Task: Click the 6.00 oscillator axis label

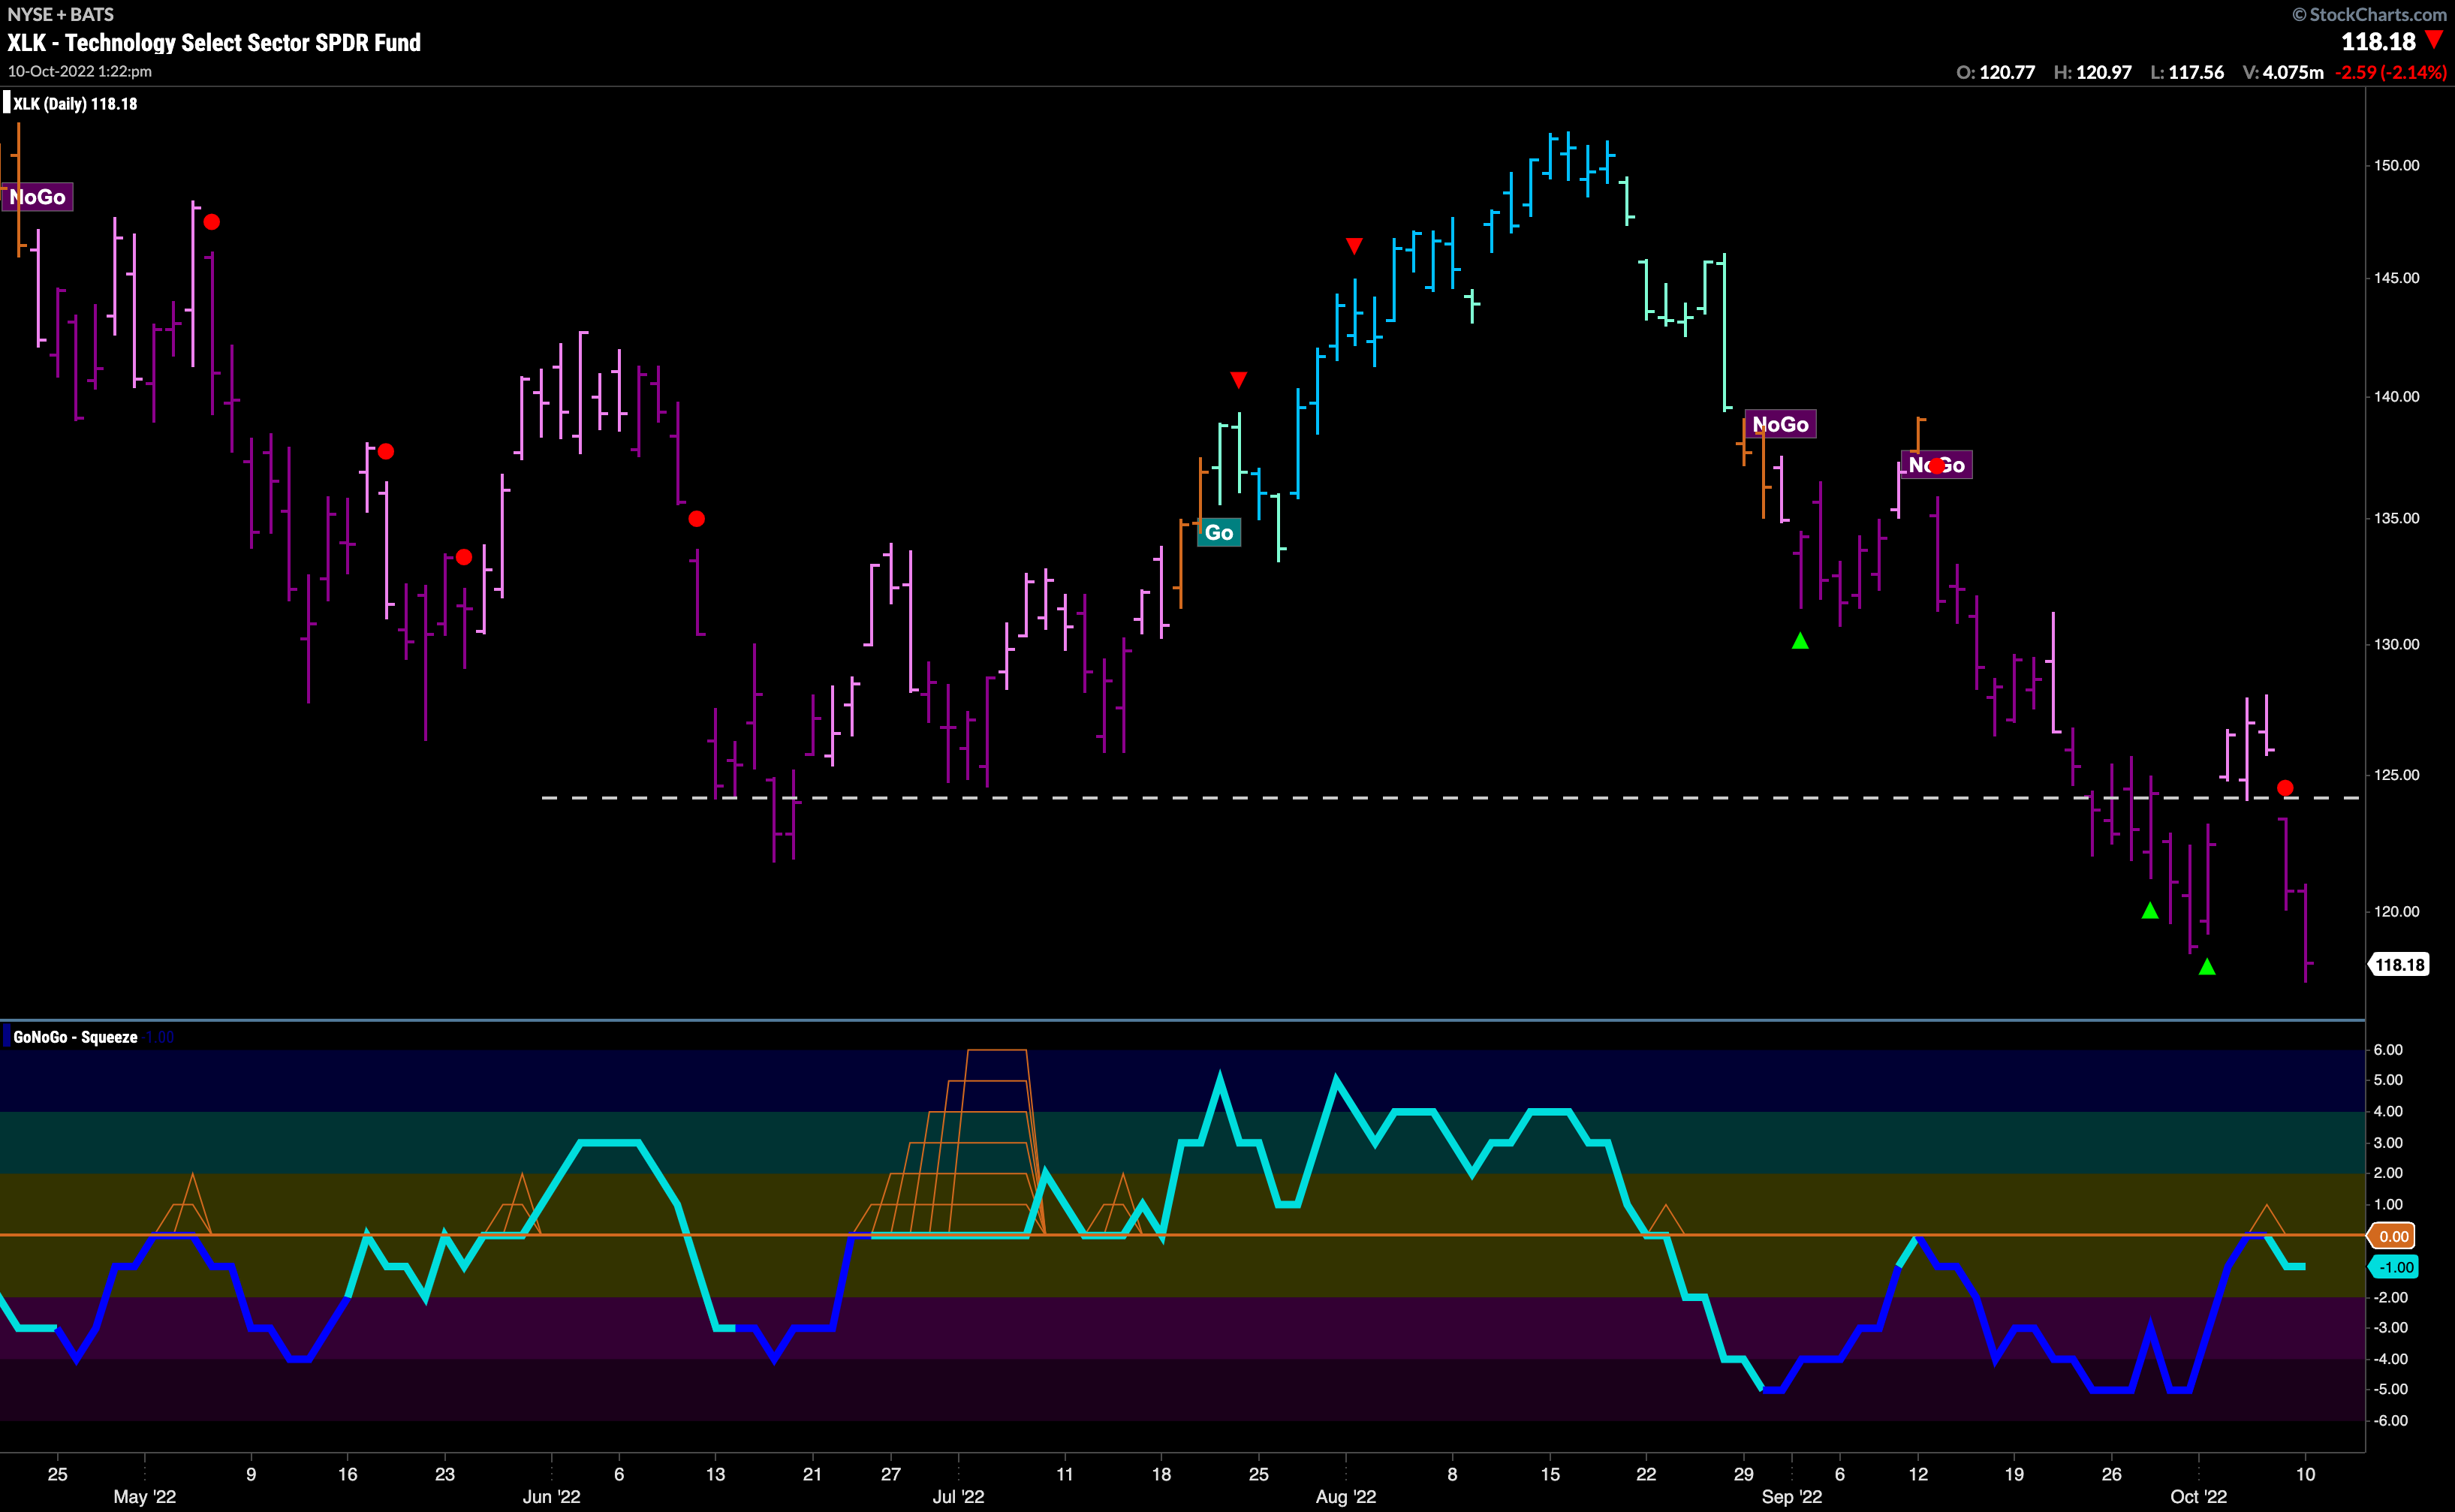Action: coord(2388,1049)
